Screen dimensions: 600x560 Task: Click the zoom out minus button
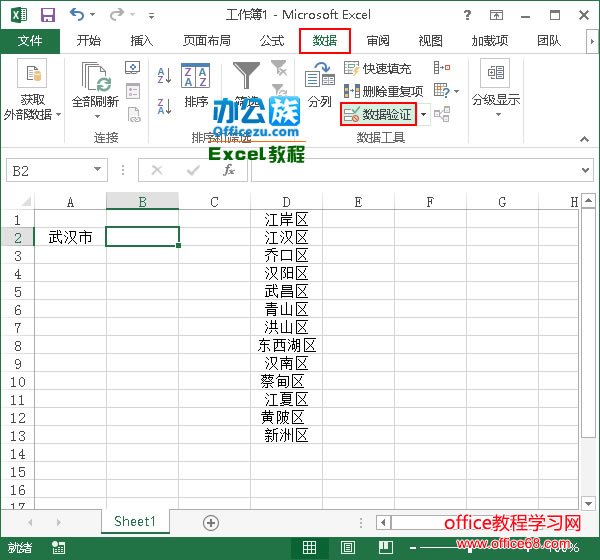[412, 548]
